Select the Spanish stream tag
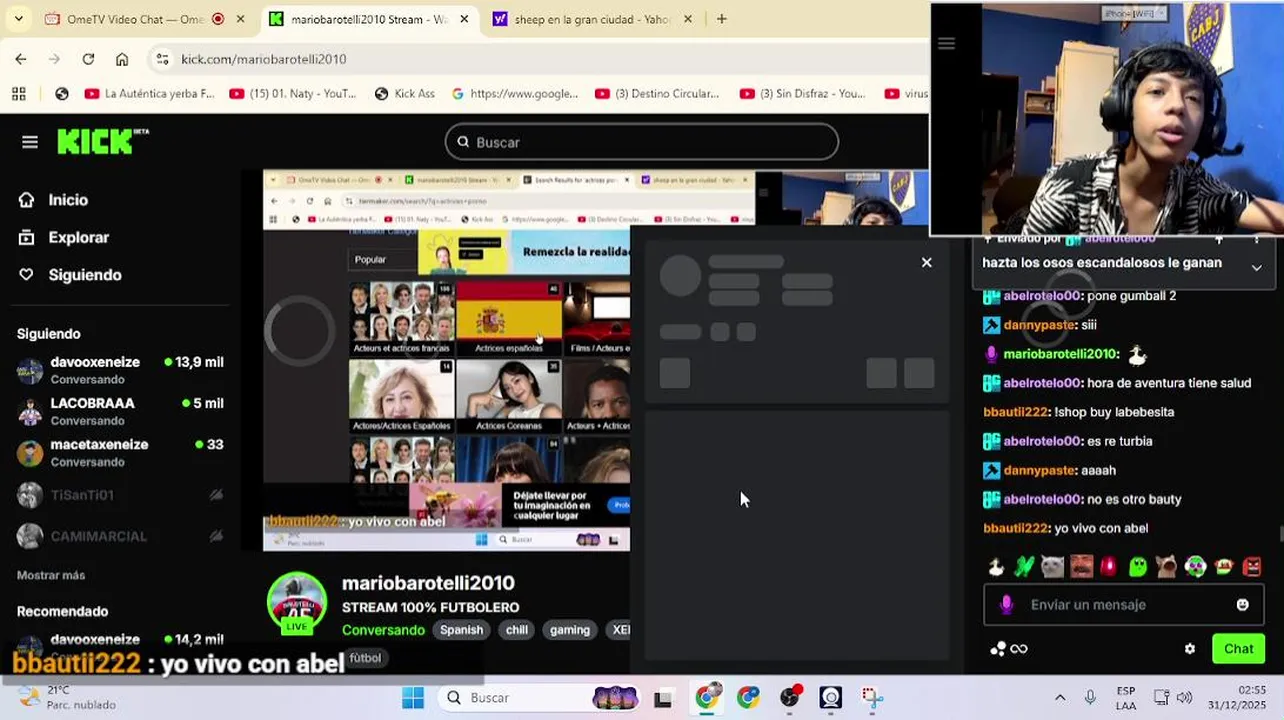Screen dimensions: 1284x720 point(462,630)
